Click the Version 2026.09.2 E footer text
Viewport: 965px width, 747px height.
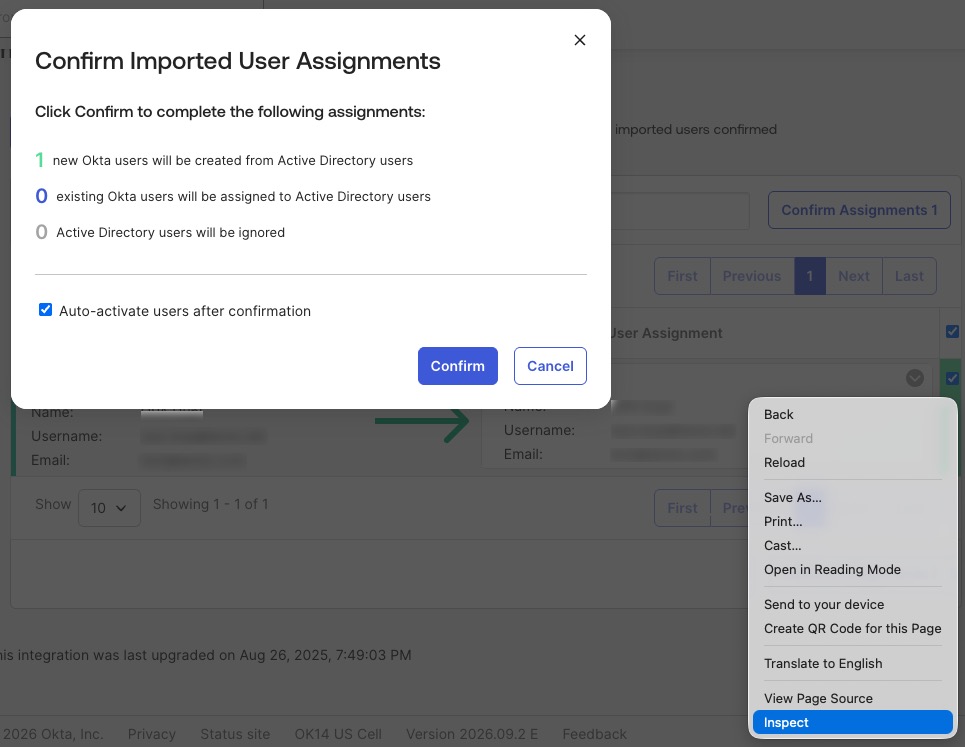[472, 734]
